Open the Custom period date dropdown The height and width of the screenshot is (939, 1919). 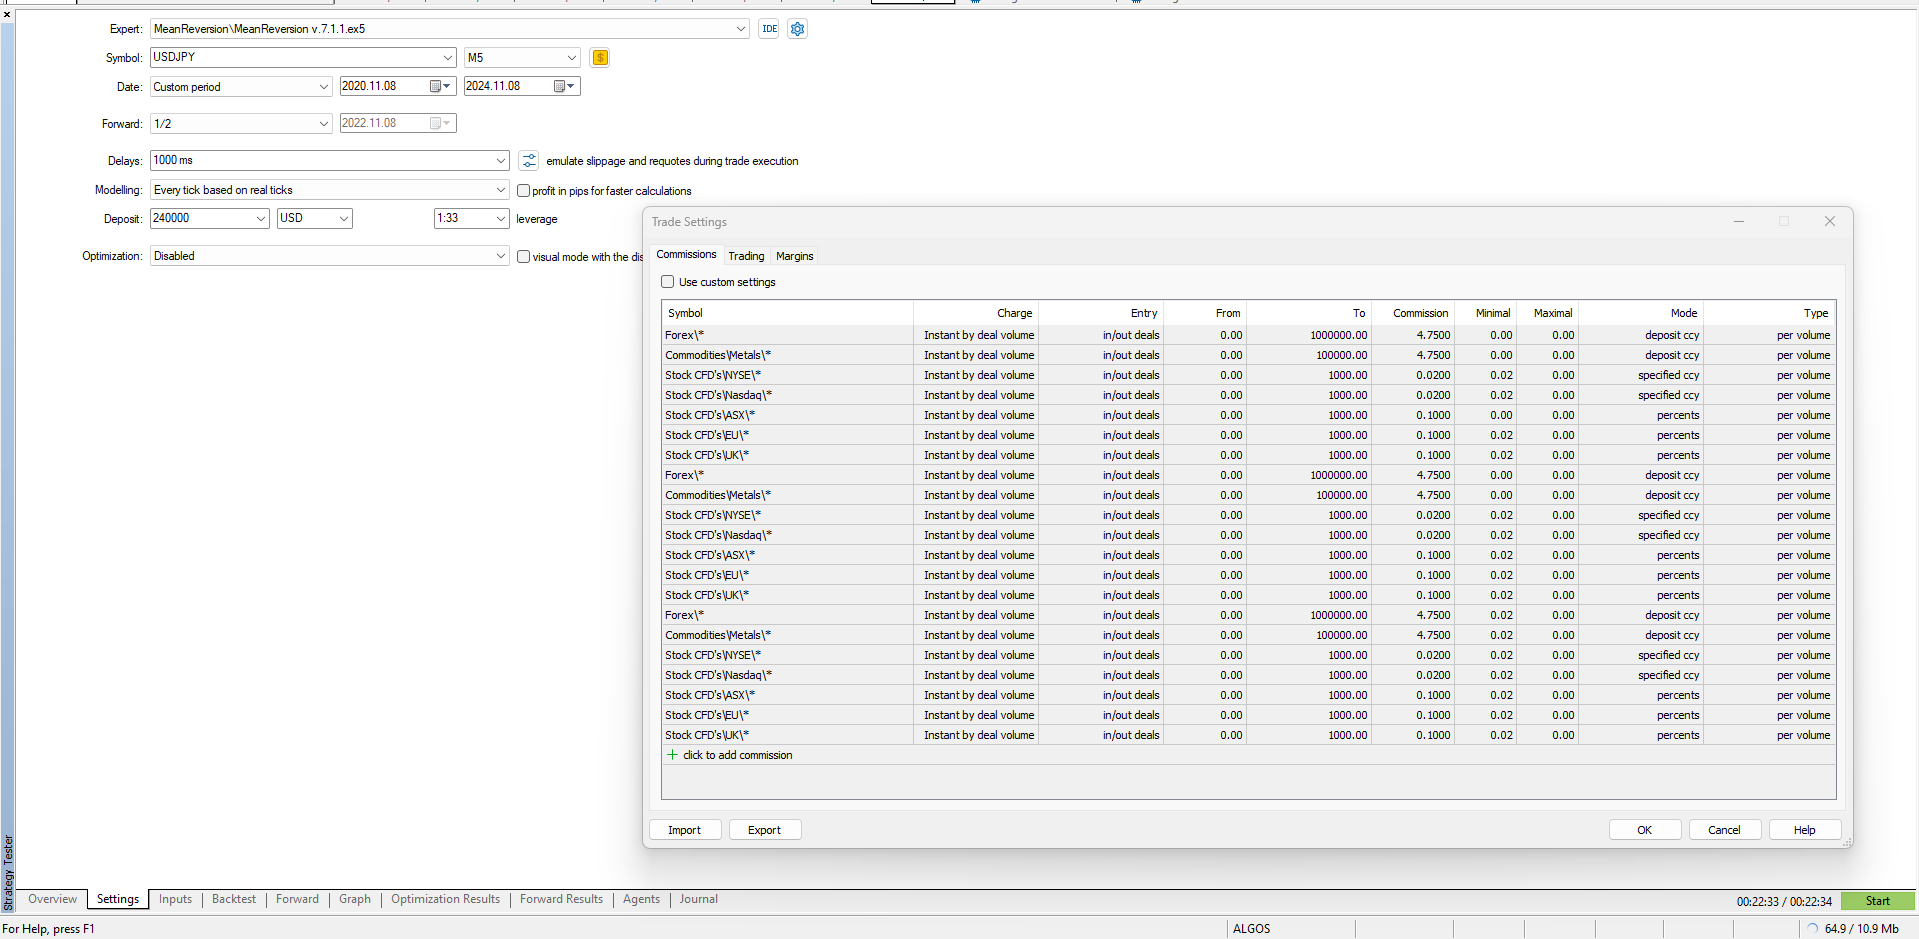323,87
